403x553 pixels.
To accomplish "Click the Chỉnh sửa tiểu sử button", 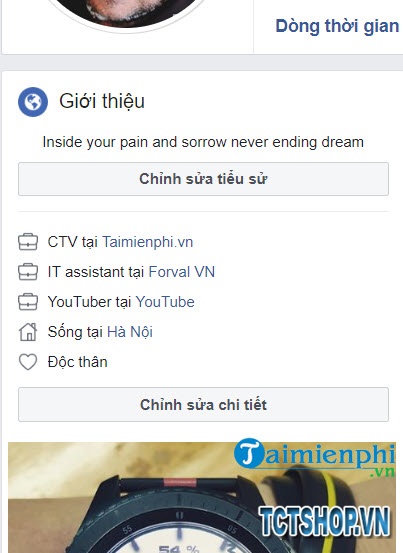I will pyautogui.click(x=203, y=179).
